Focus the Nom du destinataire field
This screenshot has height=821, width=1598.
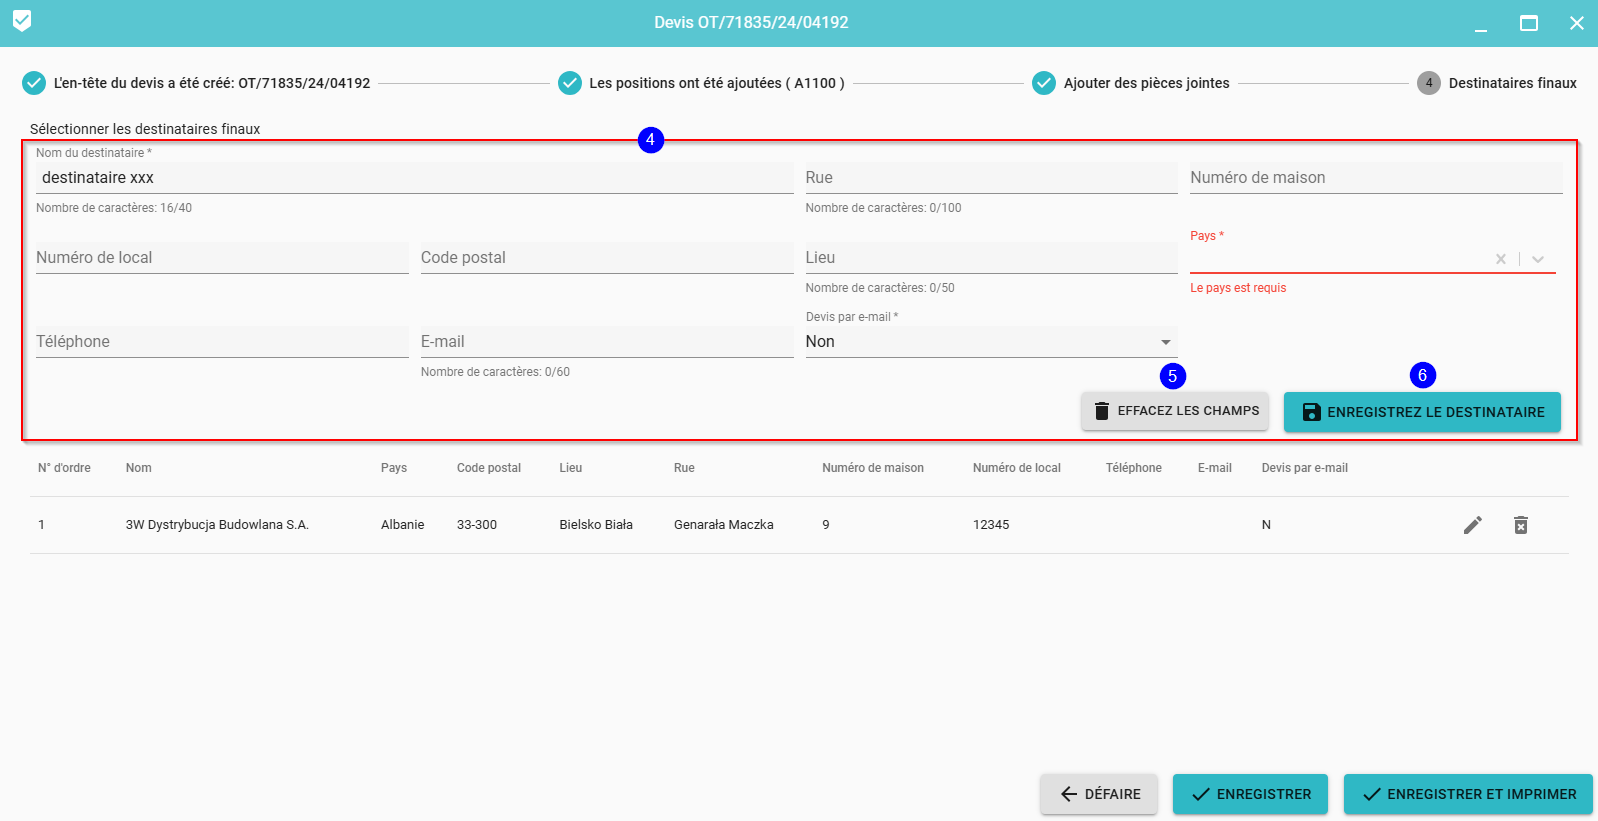(x=414, y=178)
